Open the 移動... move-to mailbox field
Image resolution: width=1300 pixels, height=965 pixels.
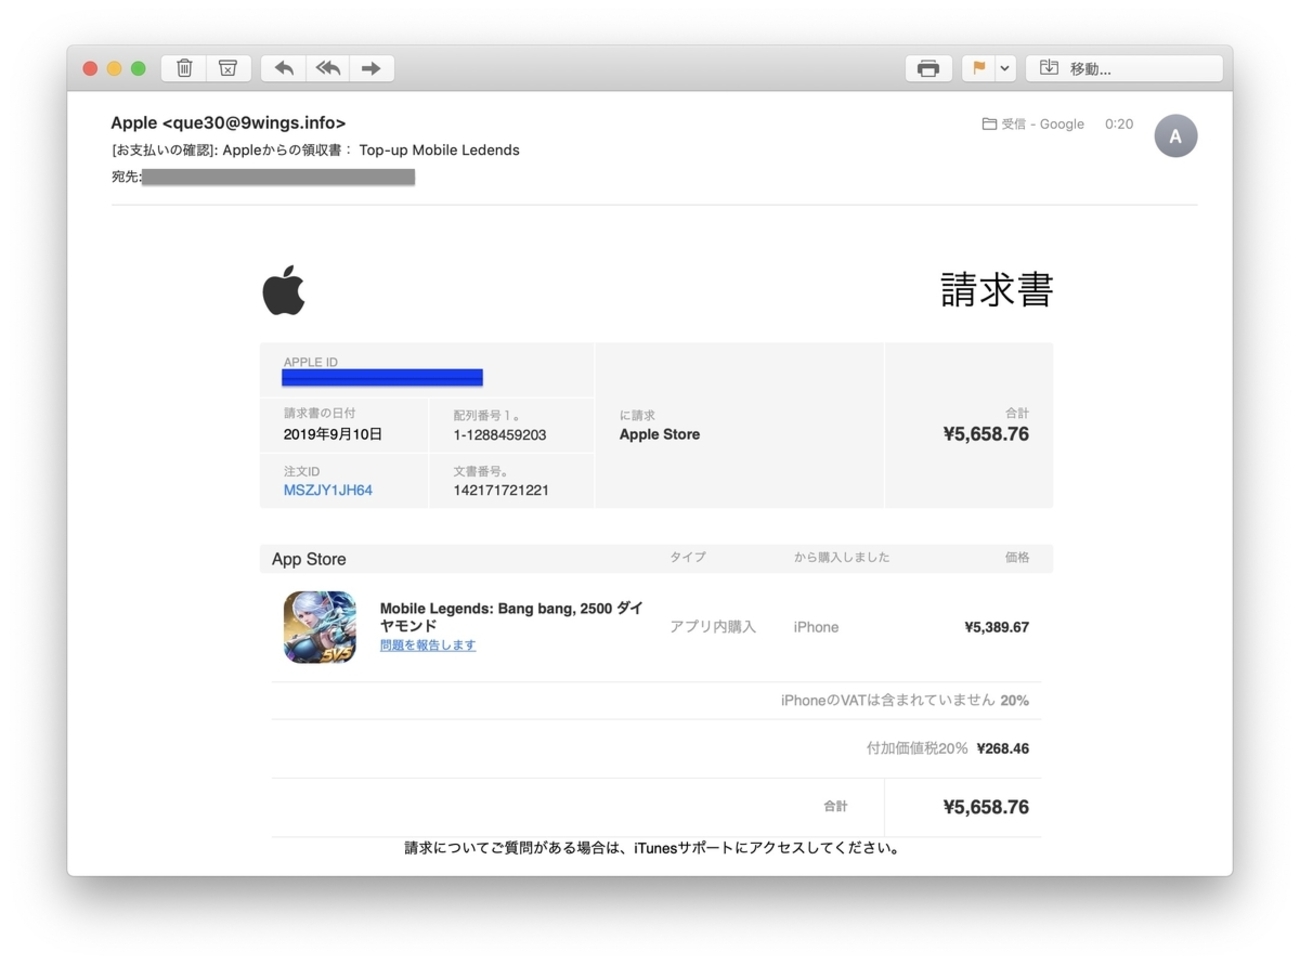pos(1124,68)
